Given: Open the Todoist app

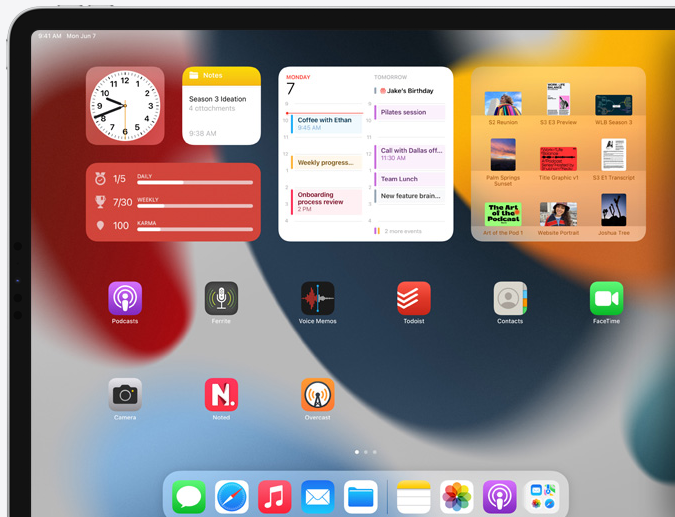Looking at the screenshot, I should tap(413, 298).
